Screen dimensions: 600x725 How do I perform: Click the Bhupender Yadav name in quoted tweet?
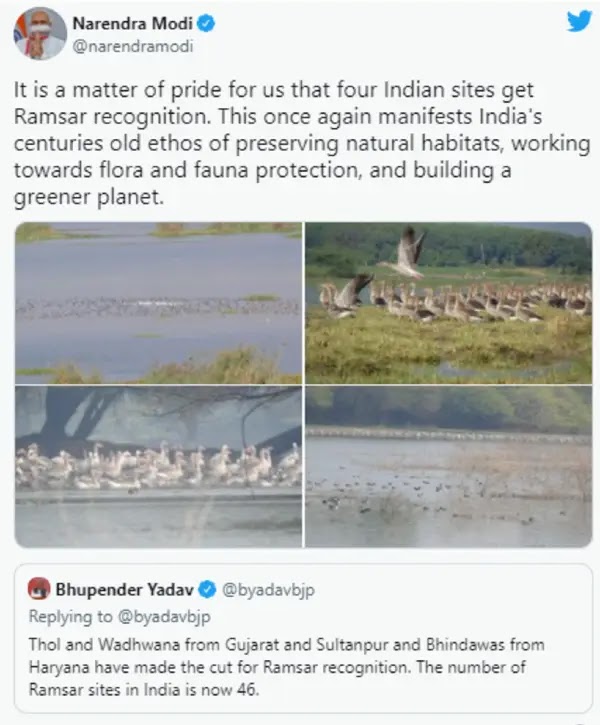click(124, 590)
